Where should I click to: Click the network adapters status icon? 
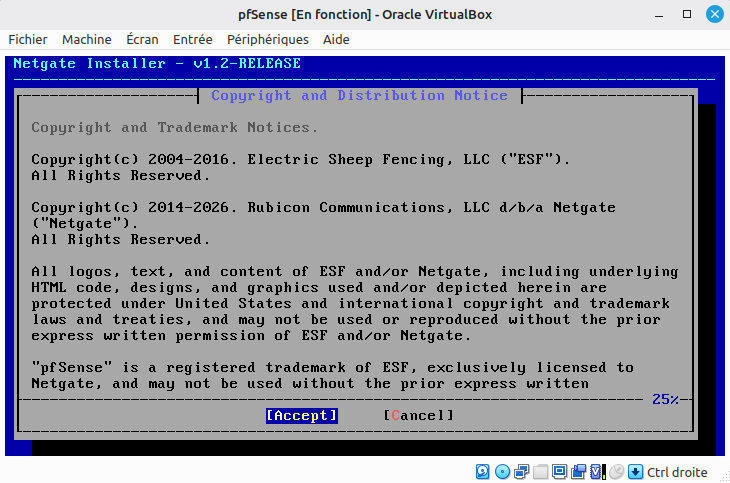(x=521, y=472)
